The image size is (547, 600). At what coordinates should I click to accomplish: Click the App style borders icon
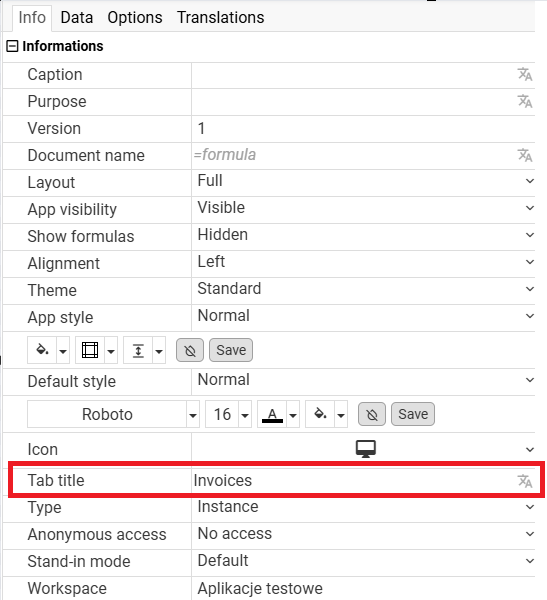point(90,350)
